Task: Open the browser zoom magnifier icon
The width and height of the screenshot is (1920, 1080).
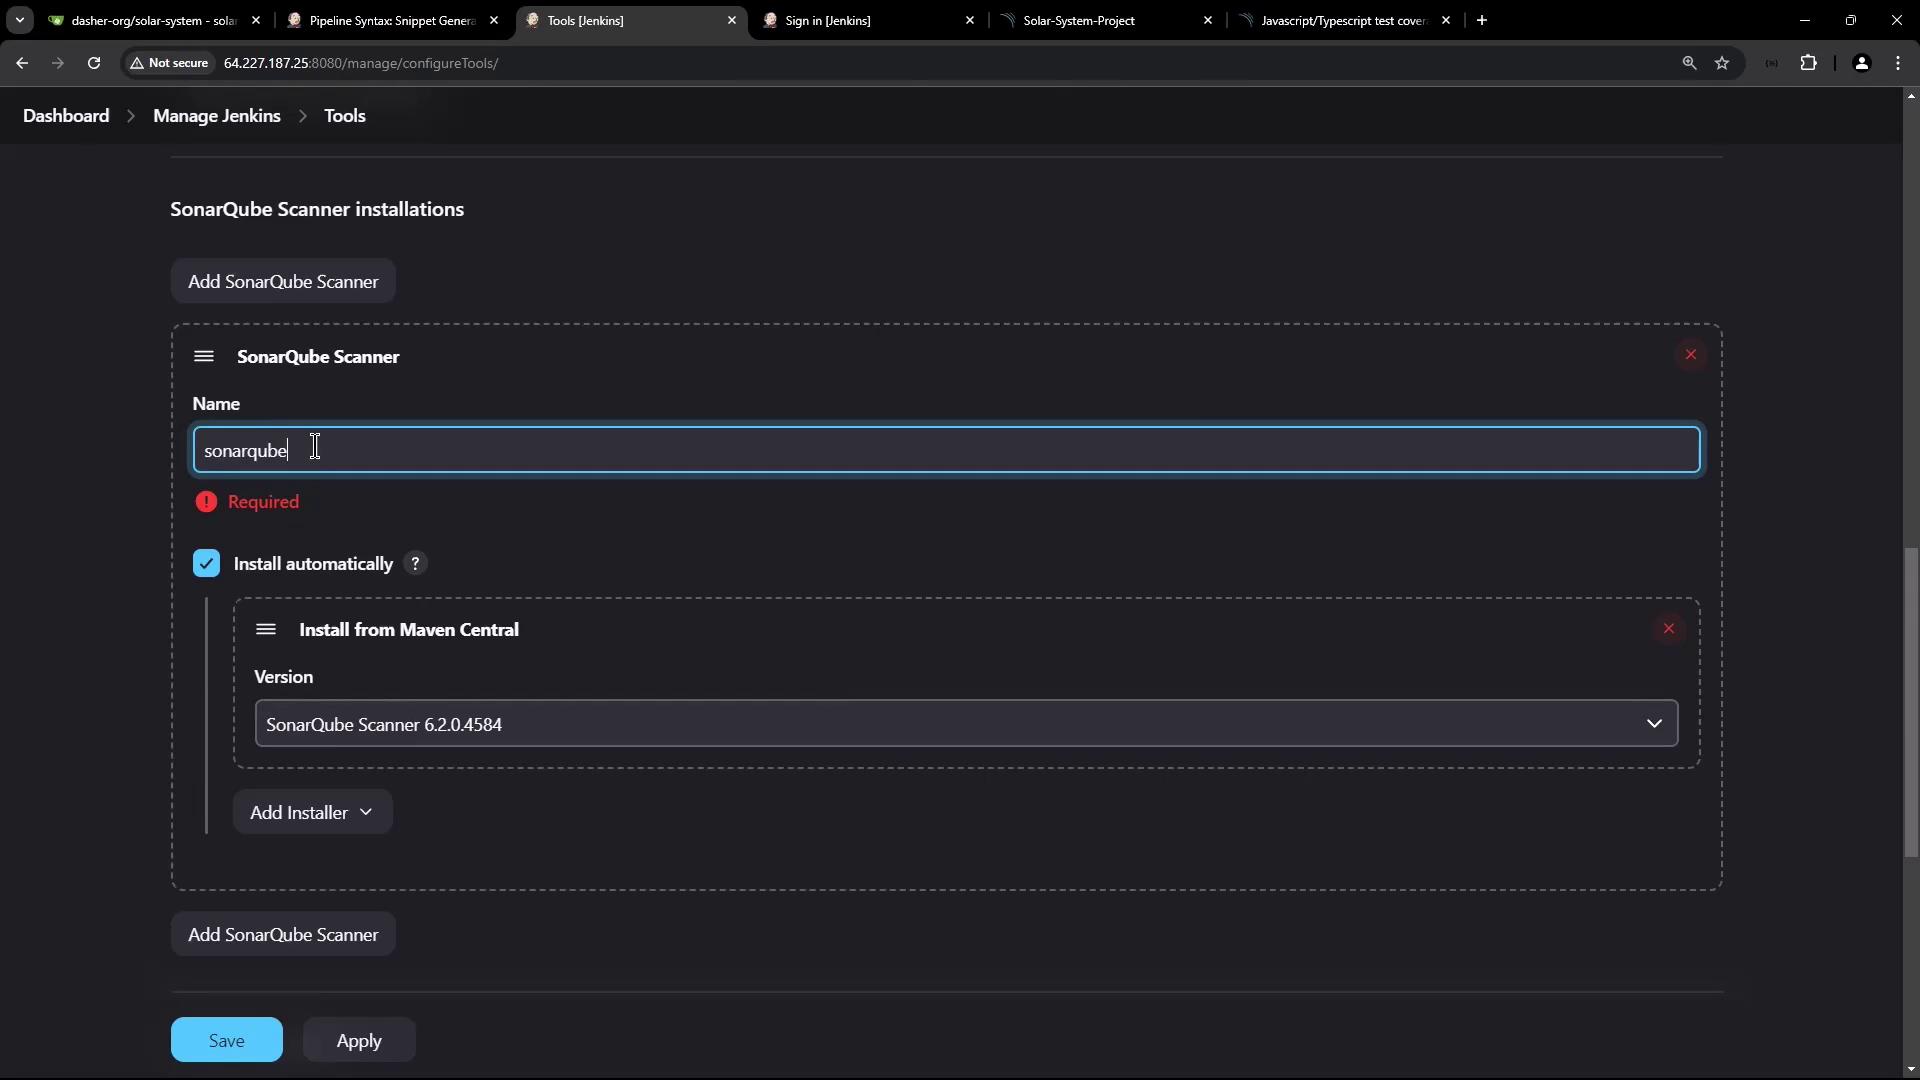Action: pos(1689,63)
